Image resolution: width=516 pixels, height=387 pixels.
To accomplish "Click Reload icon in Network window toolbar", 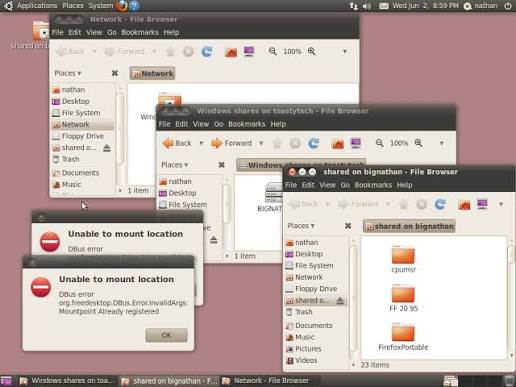I will pyautogui.click(x=207, y=51).
